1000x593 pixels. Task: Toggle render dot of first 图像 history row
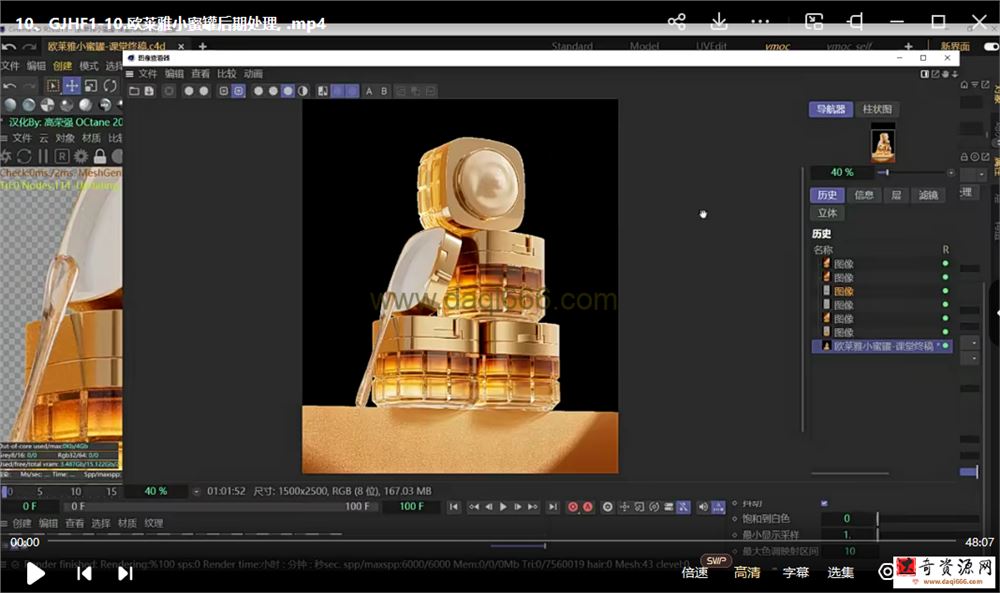[945, 263]
